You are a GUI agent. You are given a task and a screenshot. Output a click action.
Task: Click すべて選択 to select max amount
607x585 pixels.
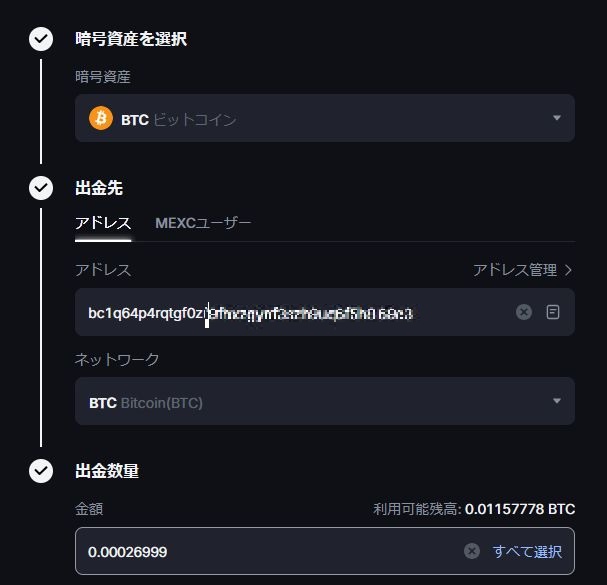pos(527,551)
